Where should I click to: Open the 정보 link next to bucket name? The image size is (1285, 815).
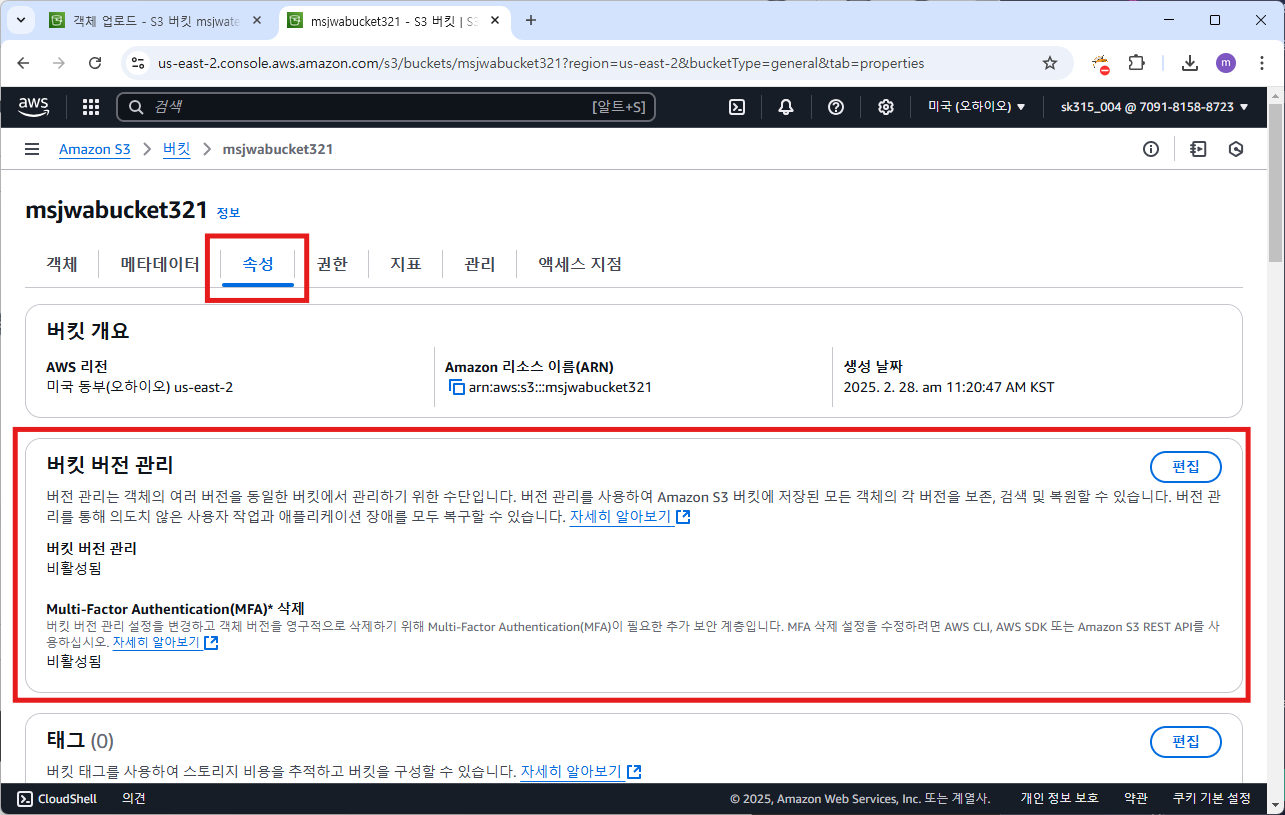point(228,213)
